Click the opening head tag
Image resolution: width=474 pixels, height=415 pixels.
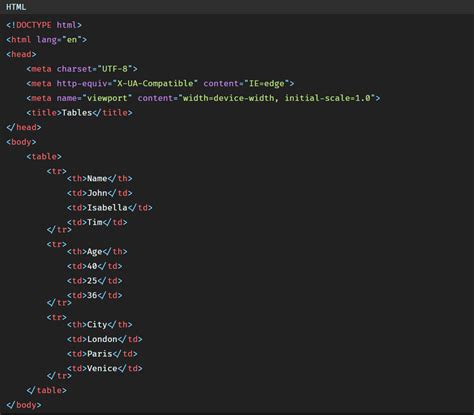(x=21, y=54)
